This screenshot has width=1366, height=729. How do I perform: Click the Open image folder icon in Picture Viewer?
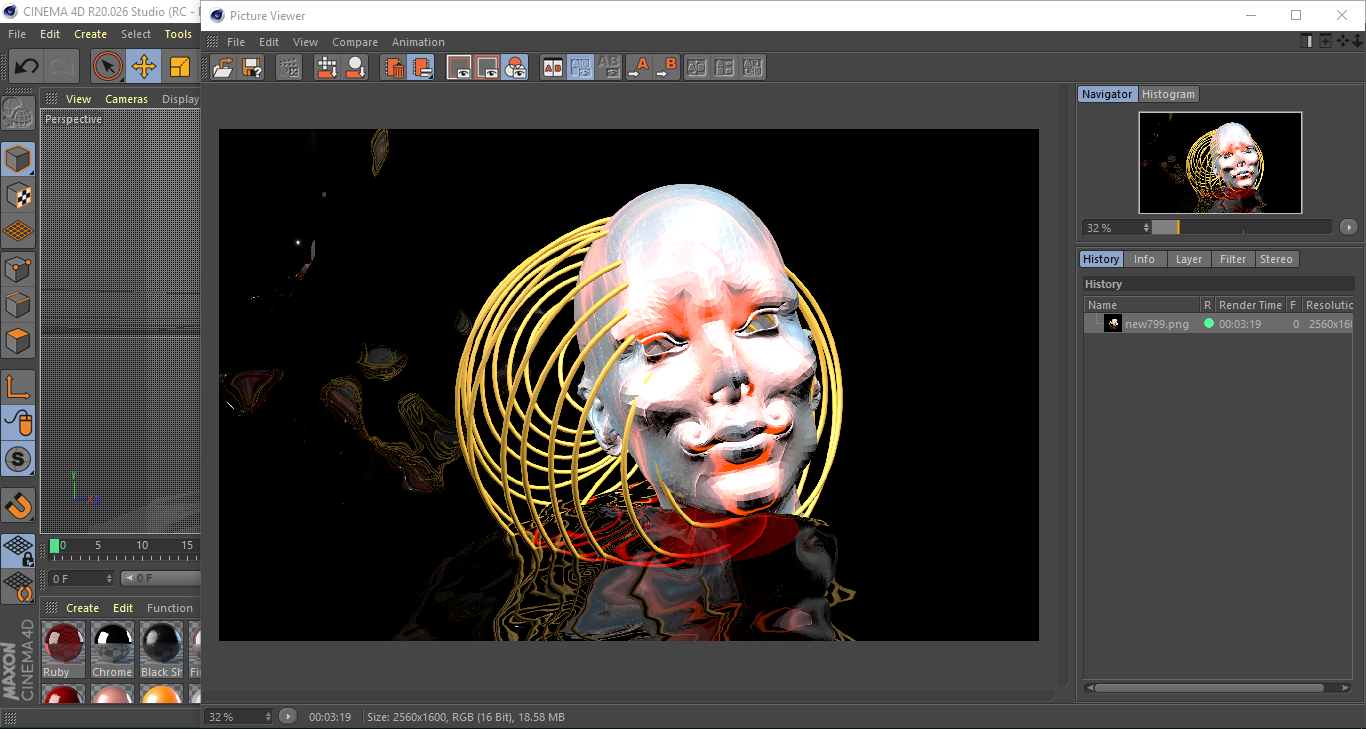[223, 67]
